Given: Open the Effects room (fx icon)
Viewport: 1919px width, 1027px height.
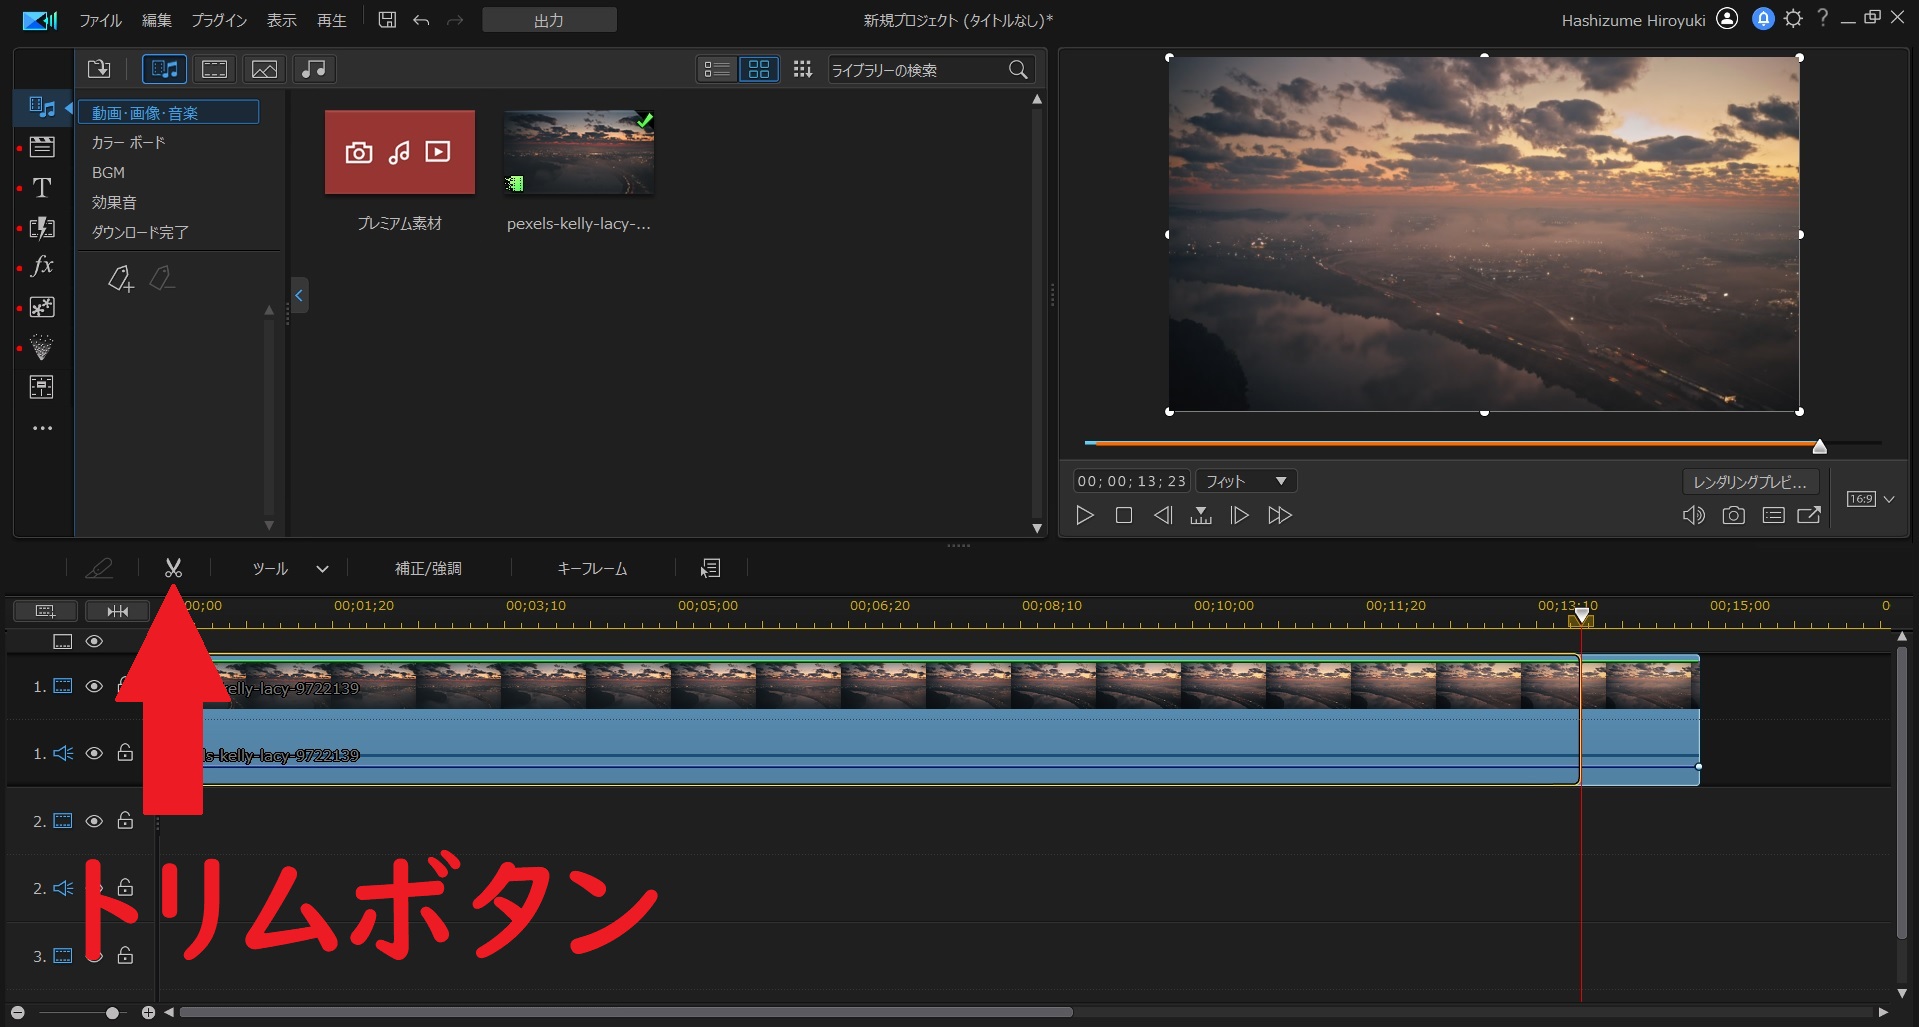Looking at the screenshot, I should coord(42,266).
